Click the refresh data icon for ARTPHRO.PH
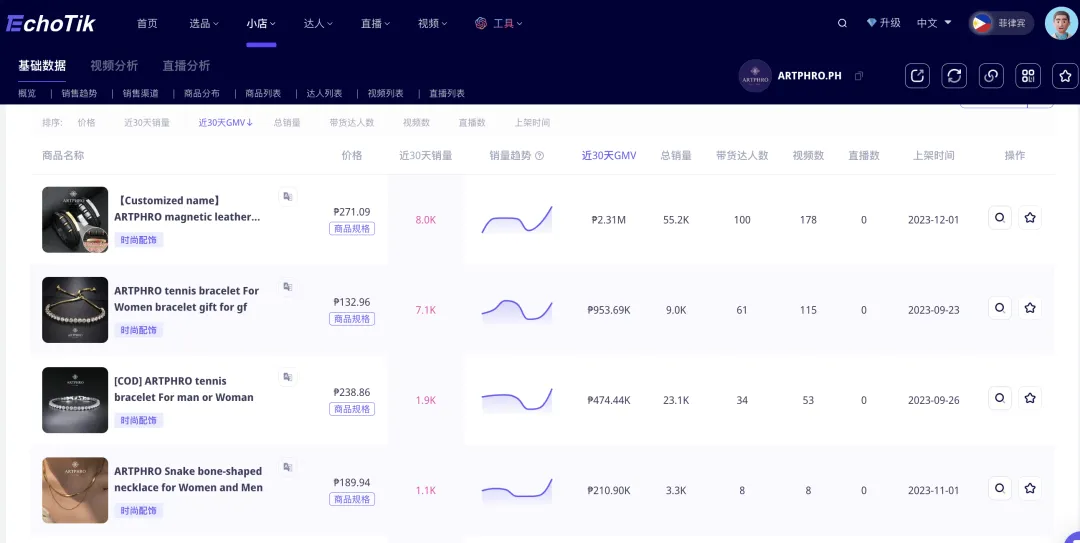1080x543 pixels. (x=954, y=76)
